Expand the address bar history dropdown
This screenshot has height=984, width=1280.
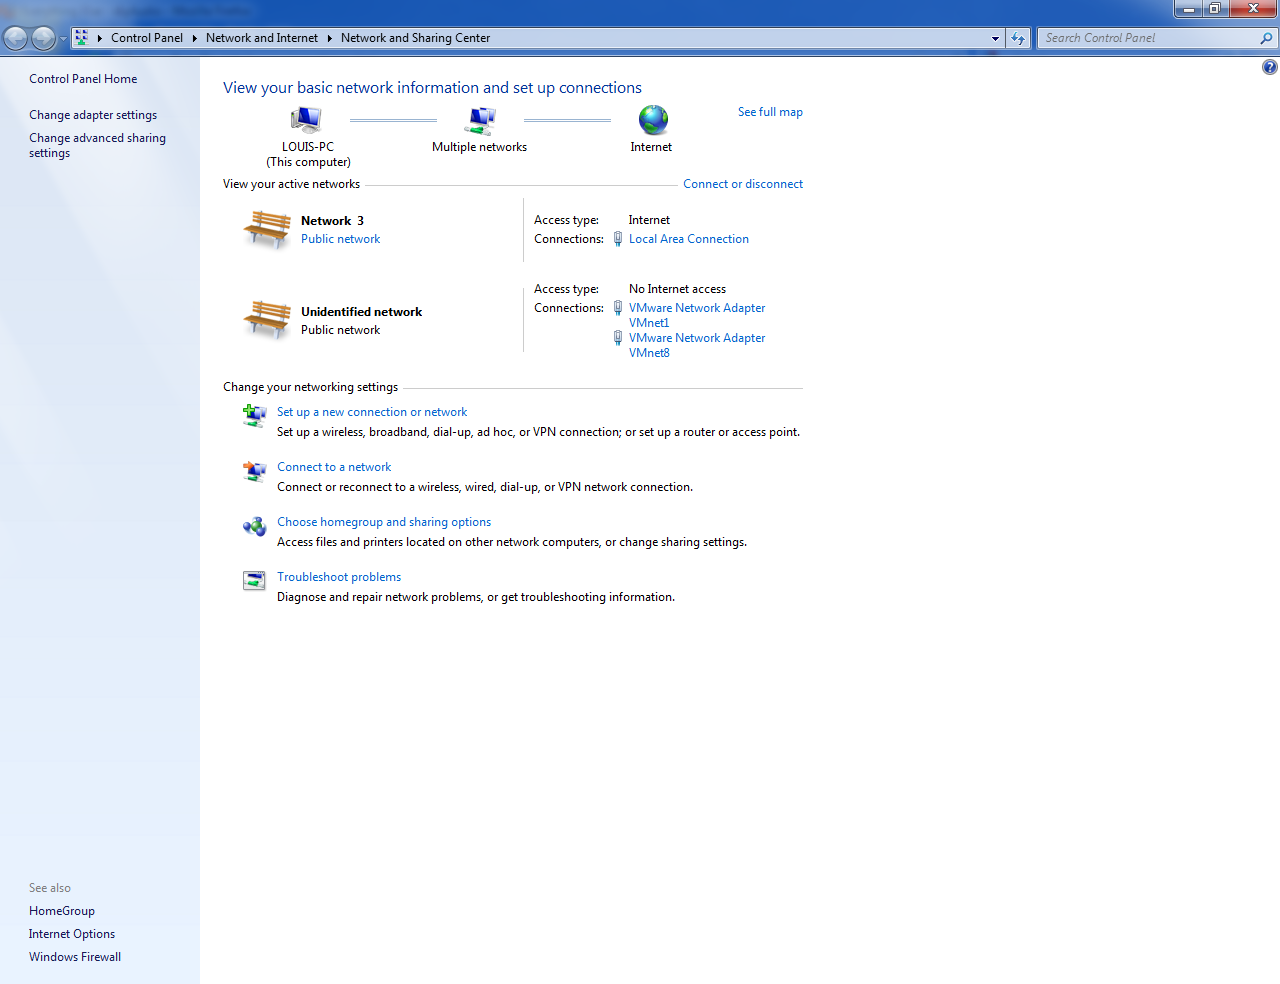click(995, 38)
